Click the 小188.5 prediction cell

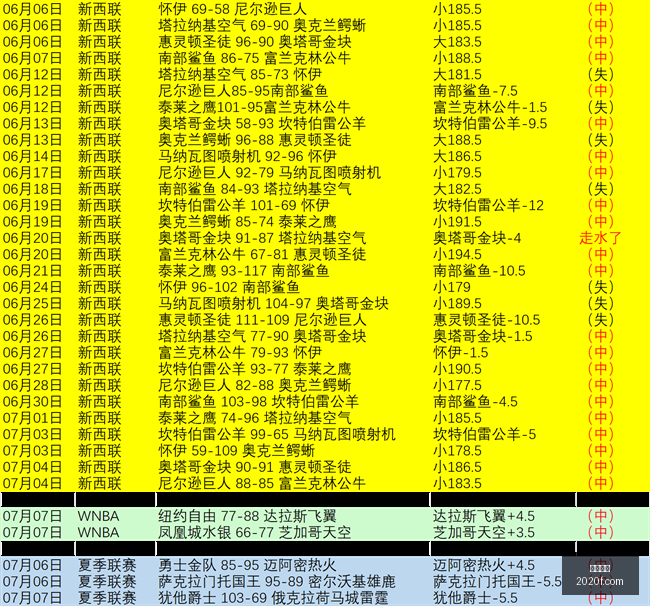tap(457, 58)
